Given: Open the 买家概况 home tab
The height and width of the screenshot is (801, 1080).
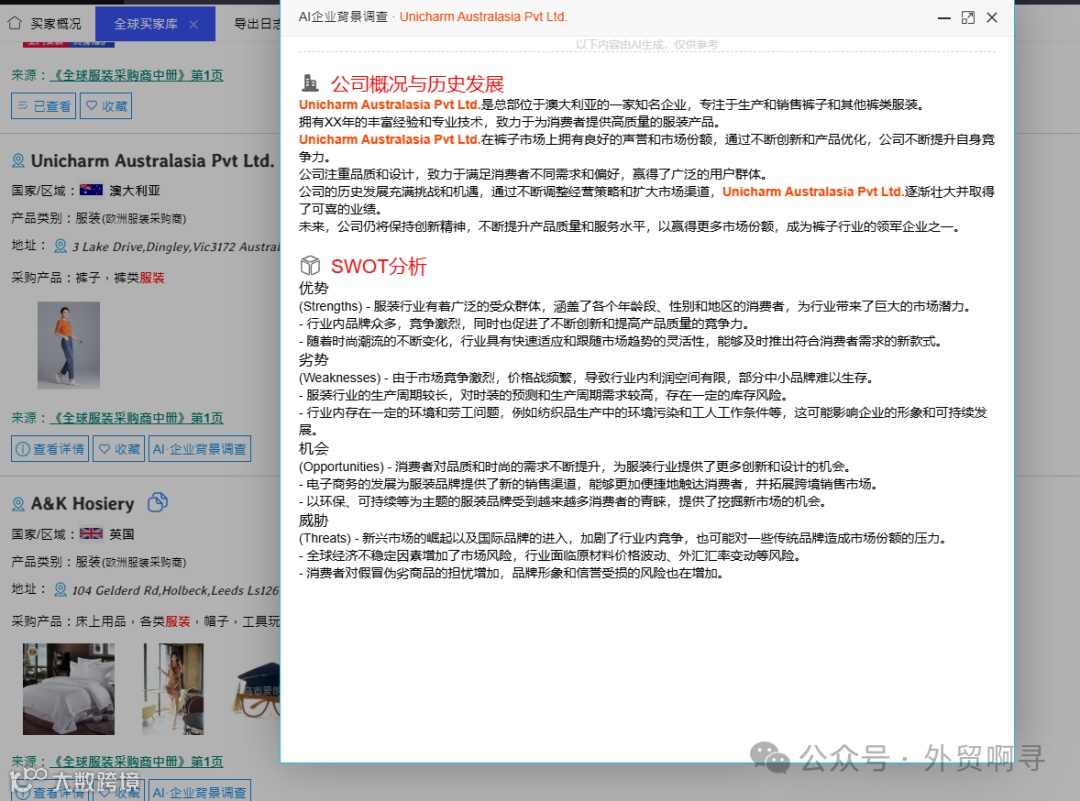Looking at the screenshot, I should pos(45,23).
